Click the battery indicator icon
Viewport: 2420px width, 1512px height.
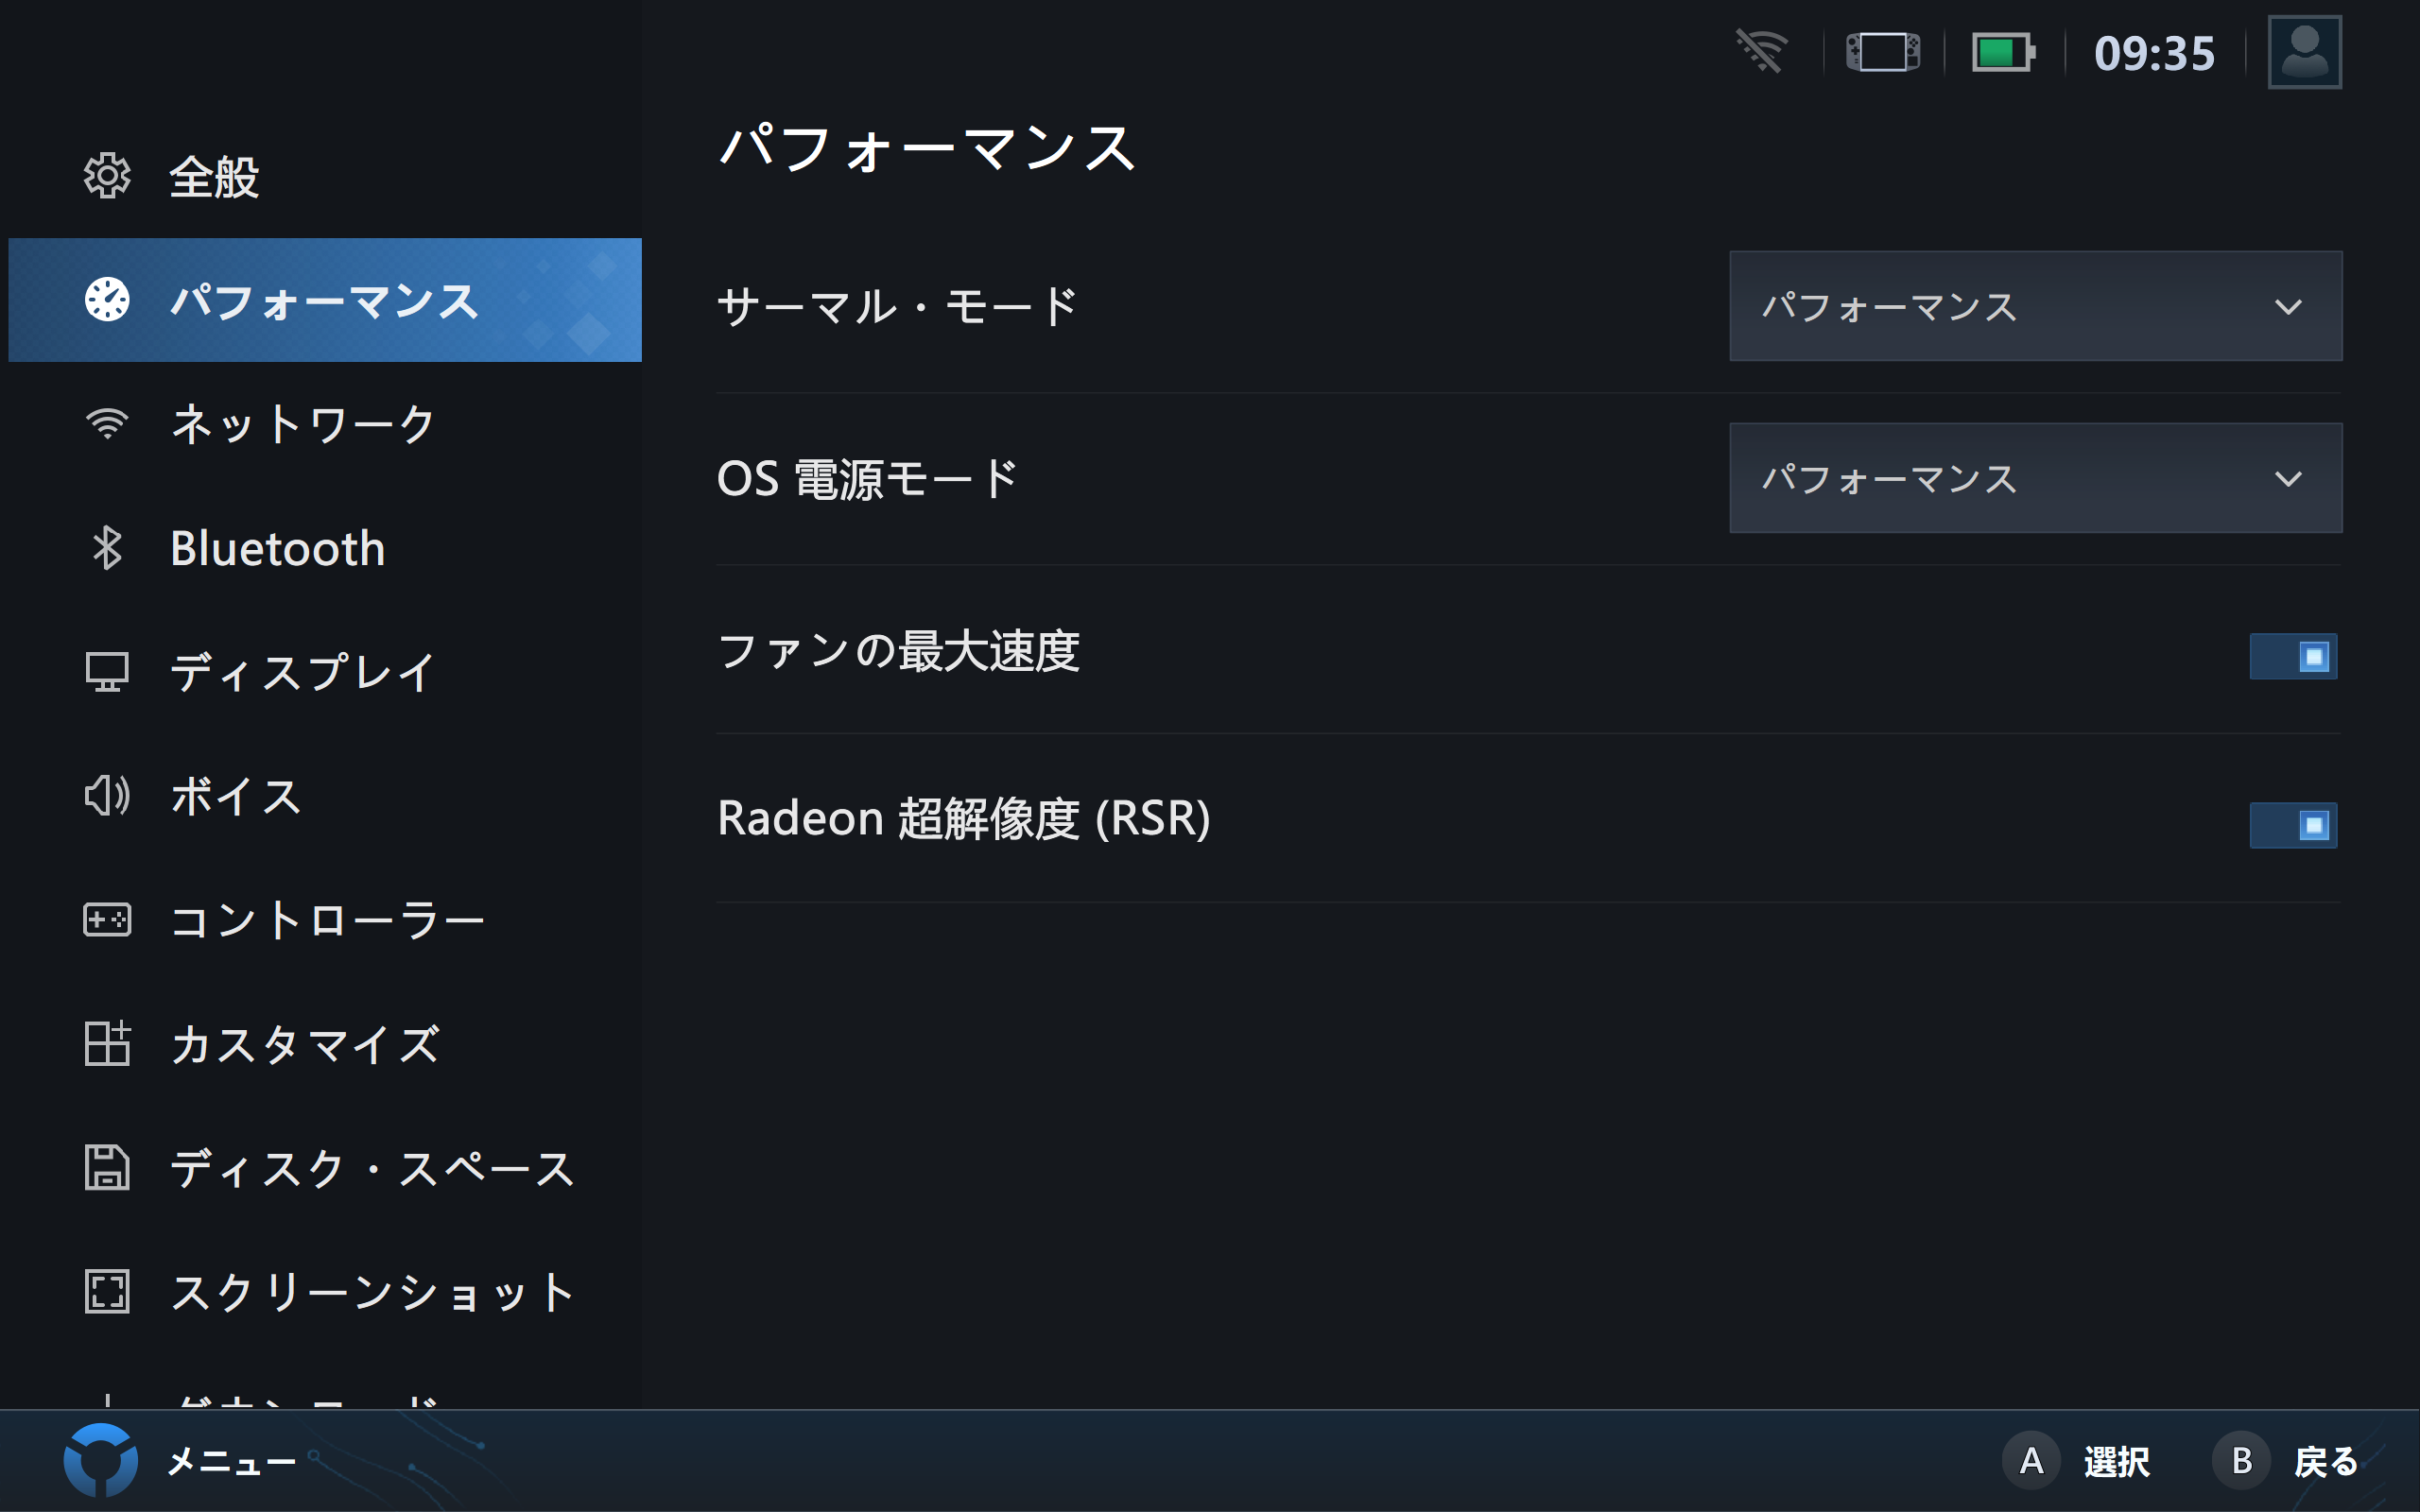2002,52
